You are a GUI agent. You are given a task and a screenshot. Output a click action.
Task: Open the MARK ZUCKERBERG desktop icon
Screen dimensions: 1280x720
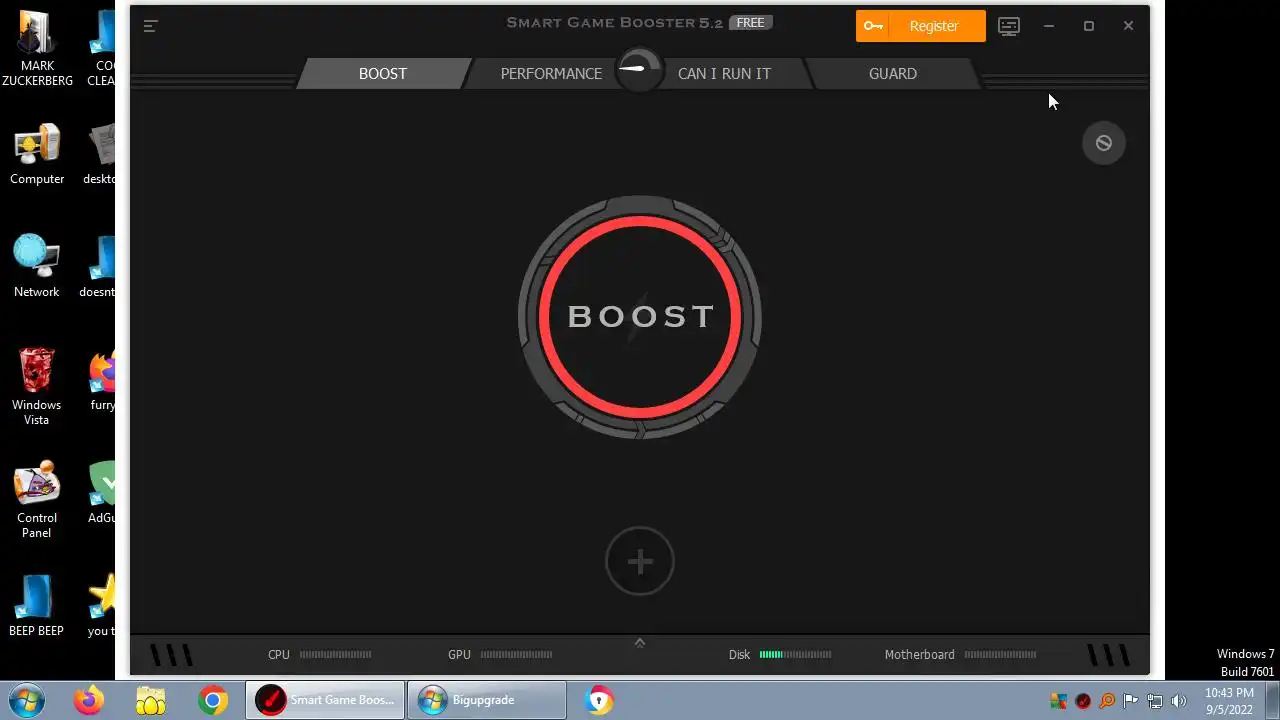(x=37, y=48)
